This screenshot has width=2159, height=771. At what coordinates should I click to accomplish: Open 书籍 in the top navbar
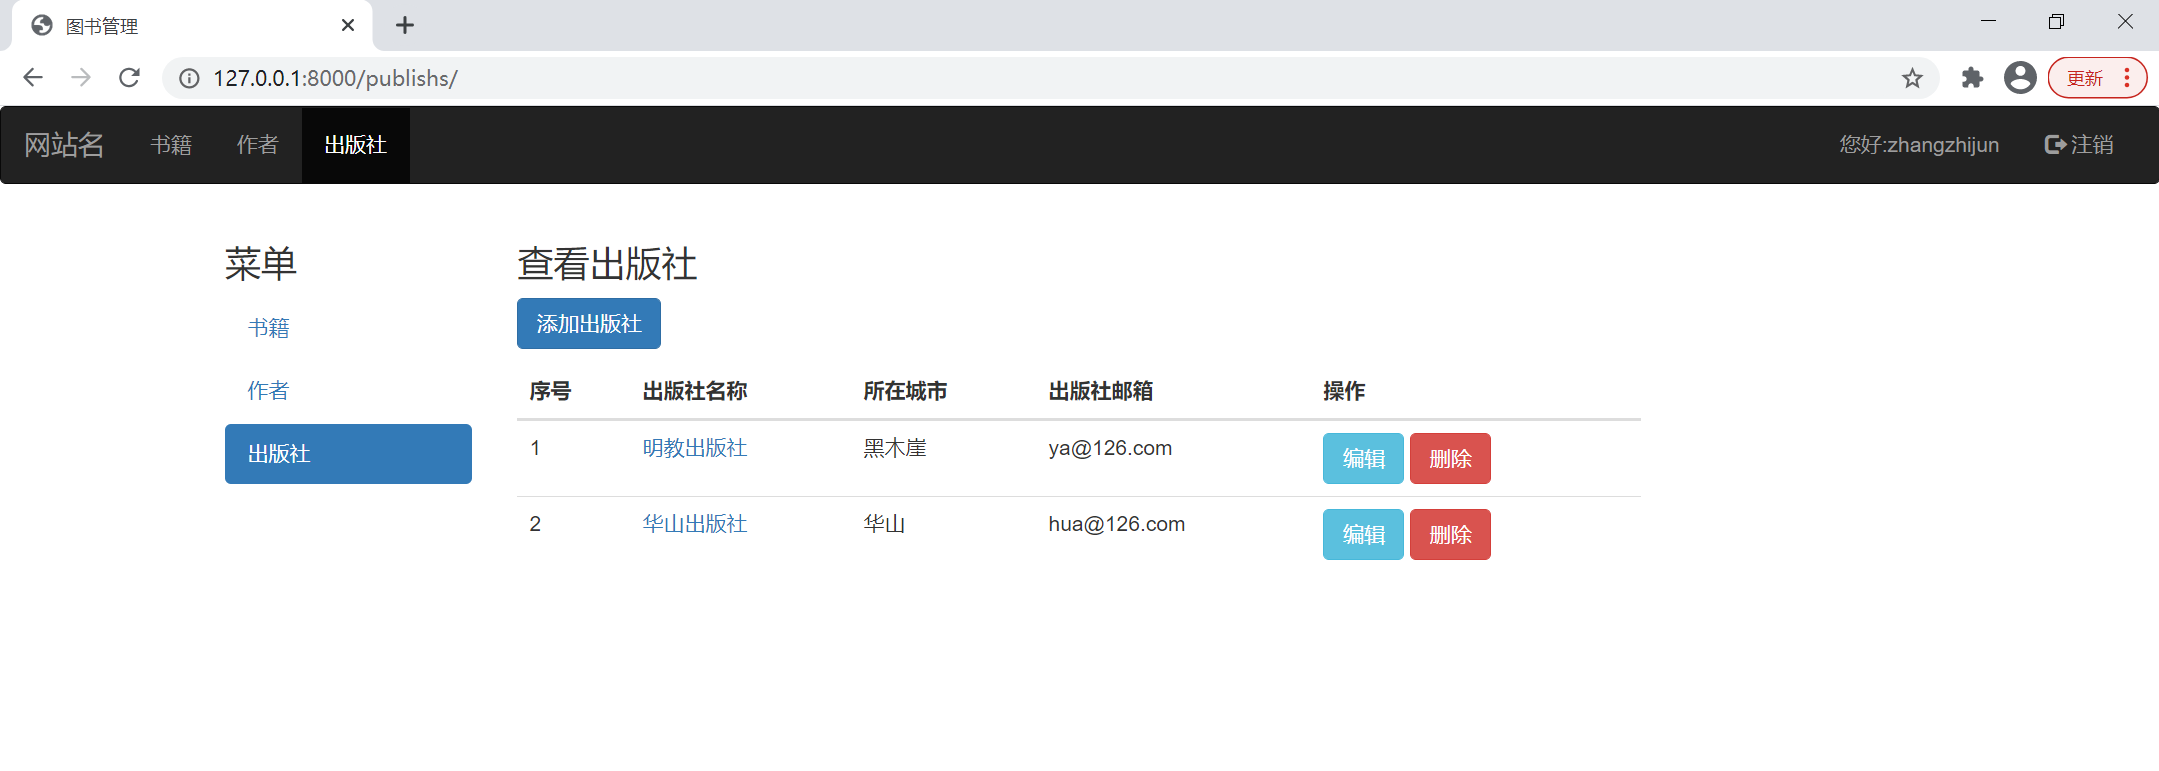coord(171,145)
